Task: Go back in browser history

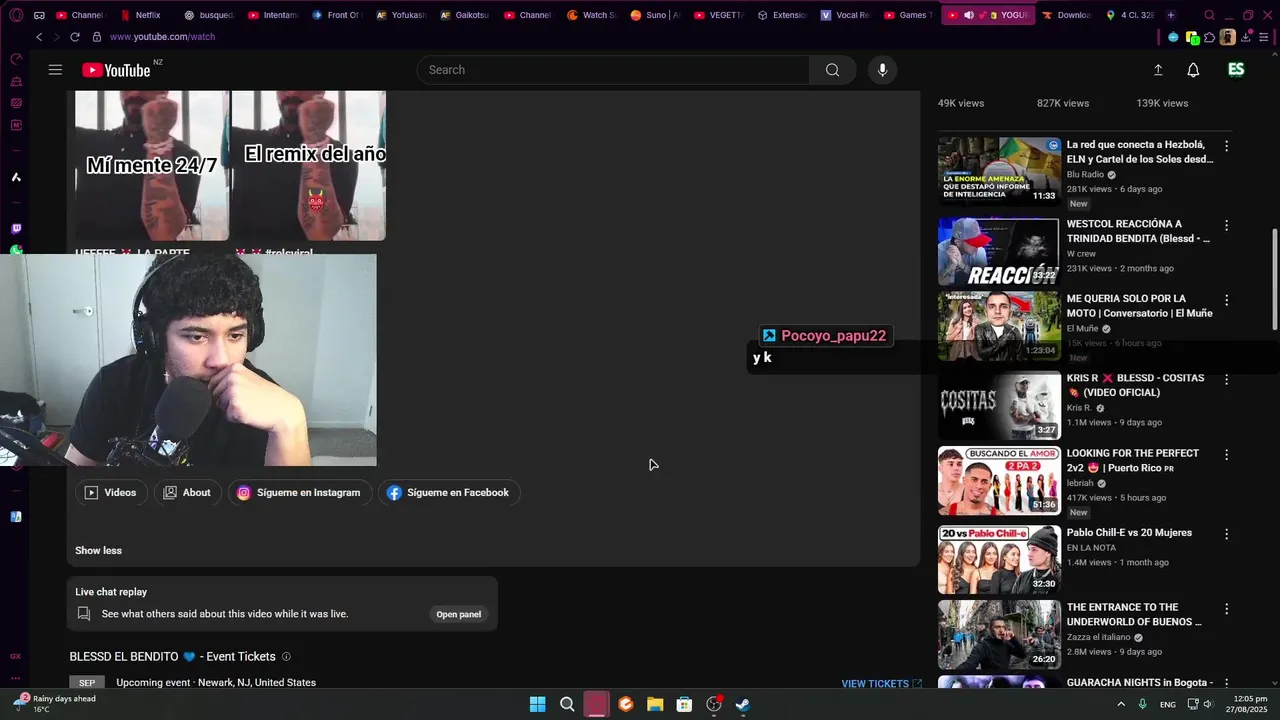Action: (x=39, y=37)
